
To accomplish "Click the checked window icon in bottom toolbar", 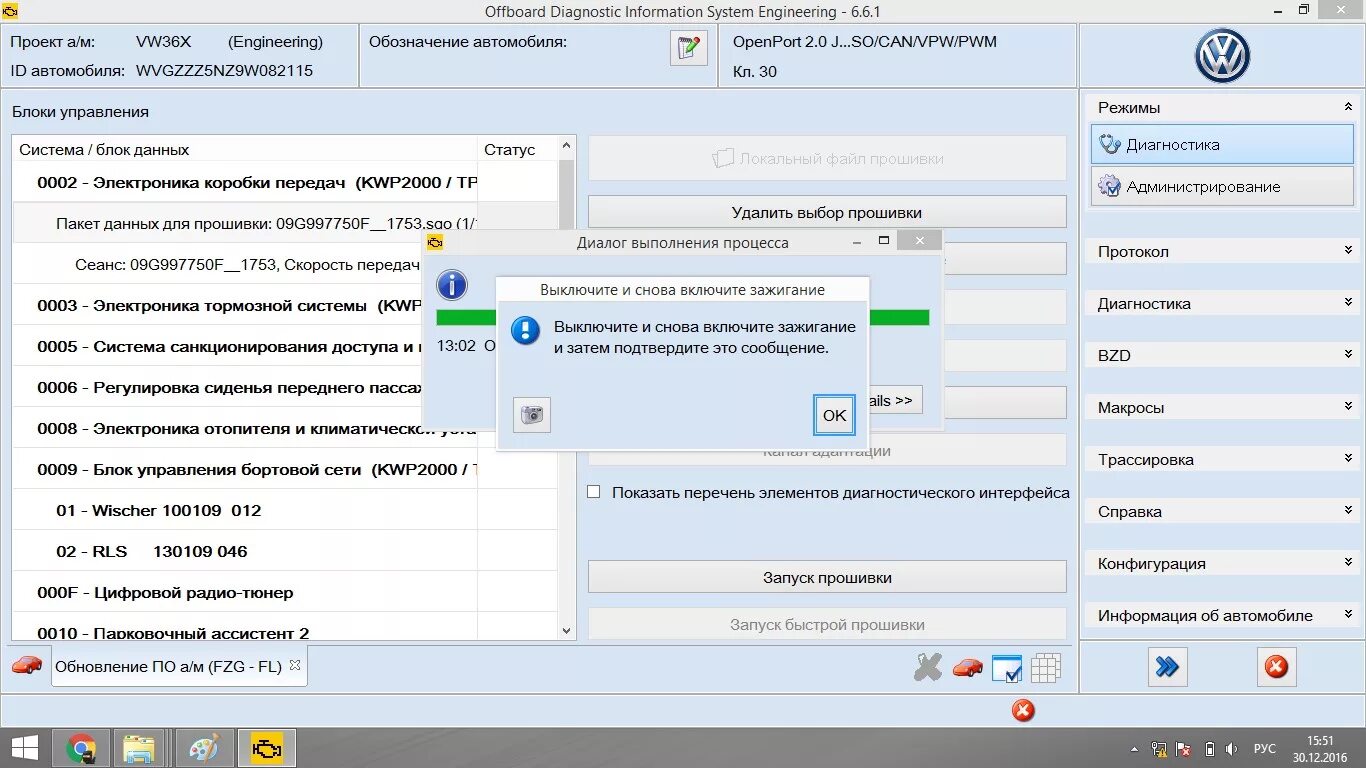I will (1007, 668).
